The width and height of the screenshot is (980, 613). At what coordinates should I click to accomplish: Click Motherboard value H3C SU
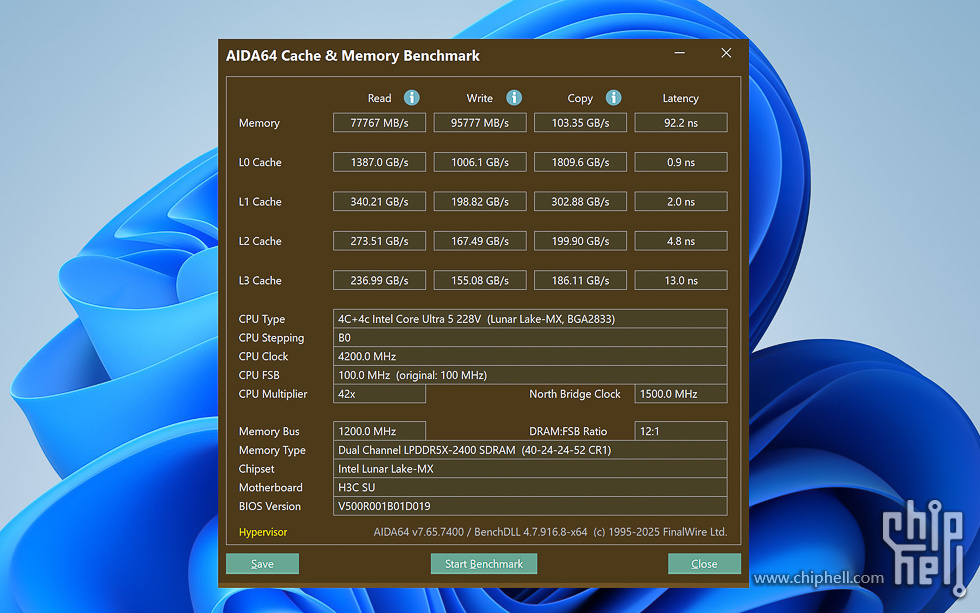530,487
